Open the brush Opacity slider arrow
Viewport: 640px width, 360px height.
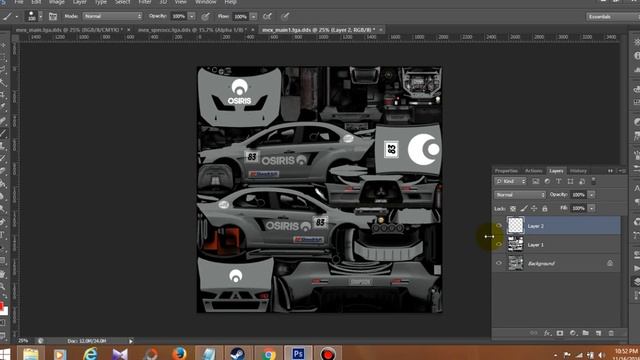click(x=191, y=16)
